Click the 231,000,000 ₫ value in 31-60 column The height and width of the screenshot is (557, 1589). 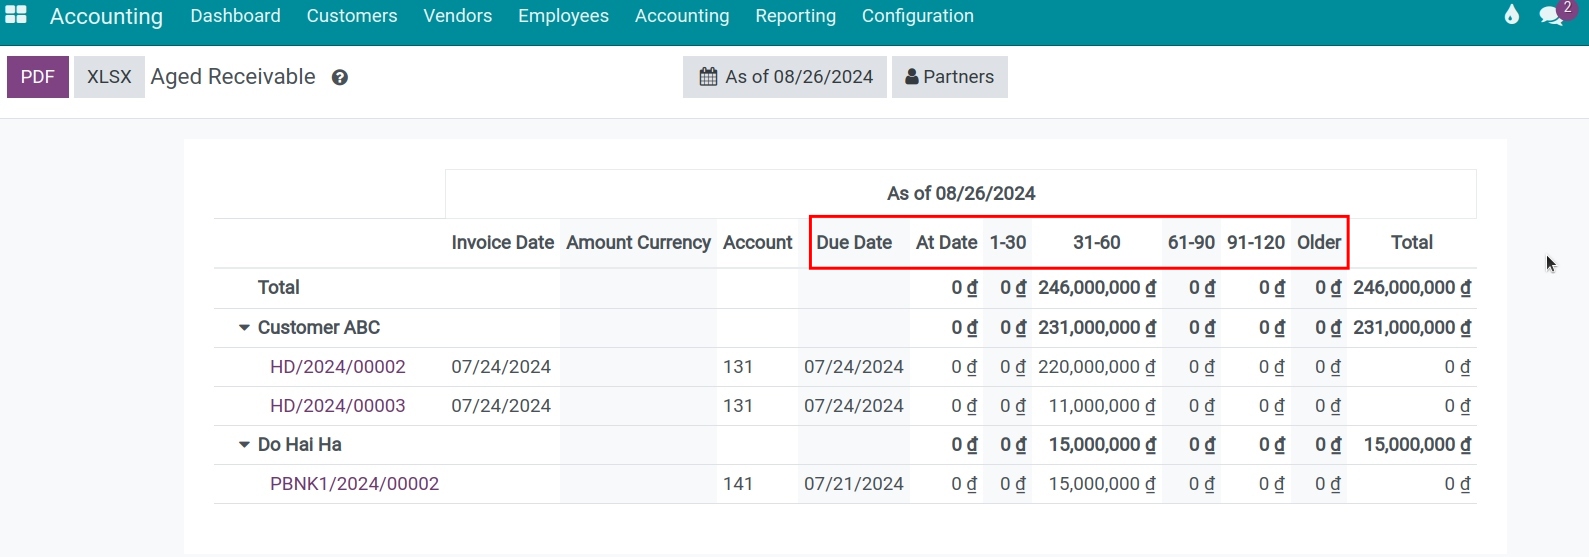(x=1097, y=328)
